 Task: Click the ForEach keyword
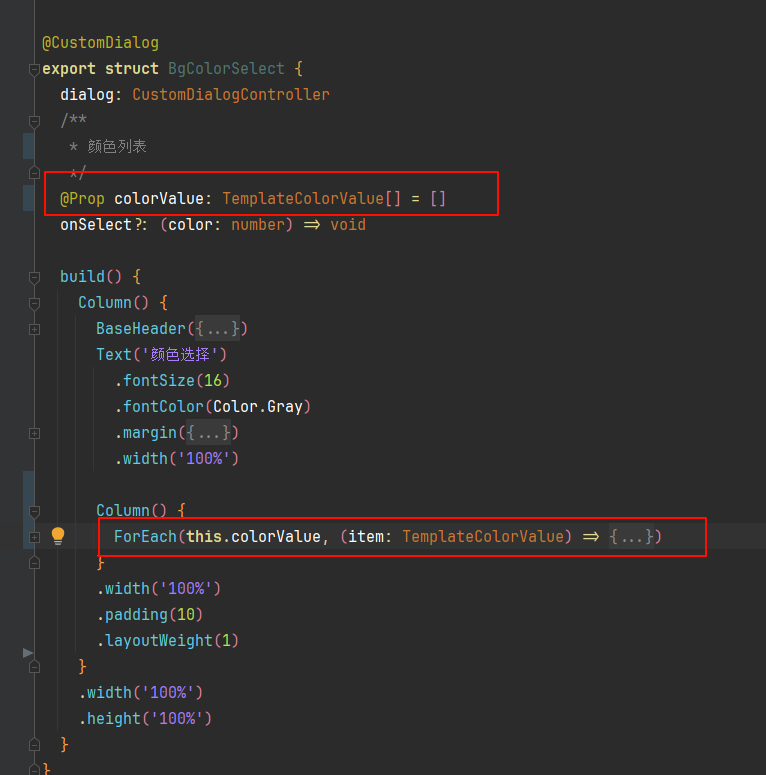tap(145, 537)
